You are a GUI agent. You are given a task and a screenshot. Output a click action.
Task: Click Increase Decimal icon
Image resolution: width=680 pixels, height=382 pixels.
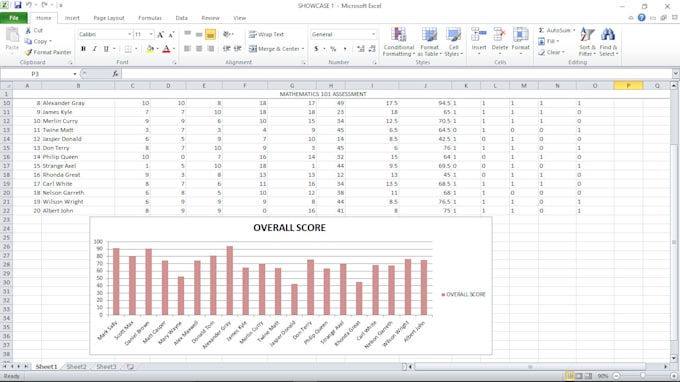[x=360, y=49]
